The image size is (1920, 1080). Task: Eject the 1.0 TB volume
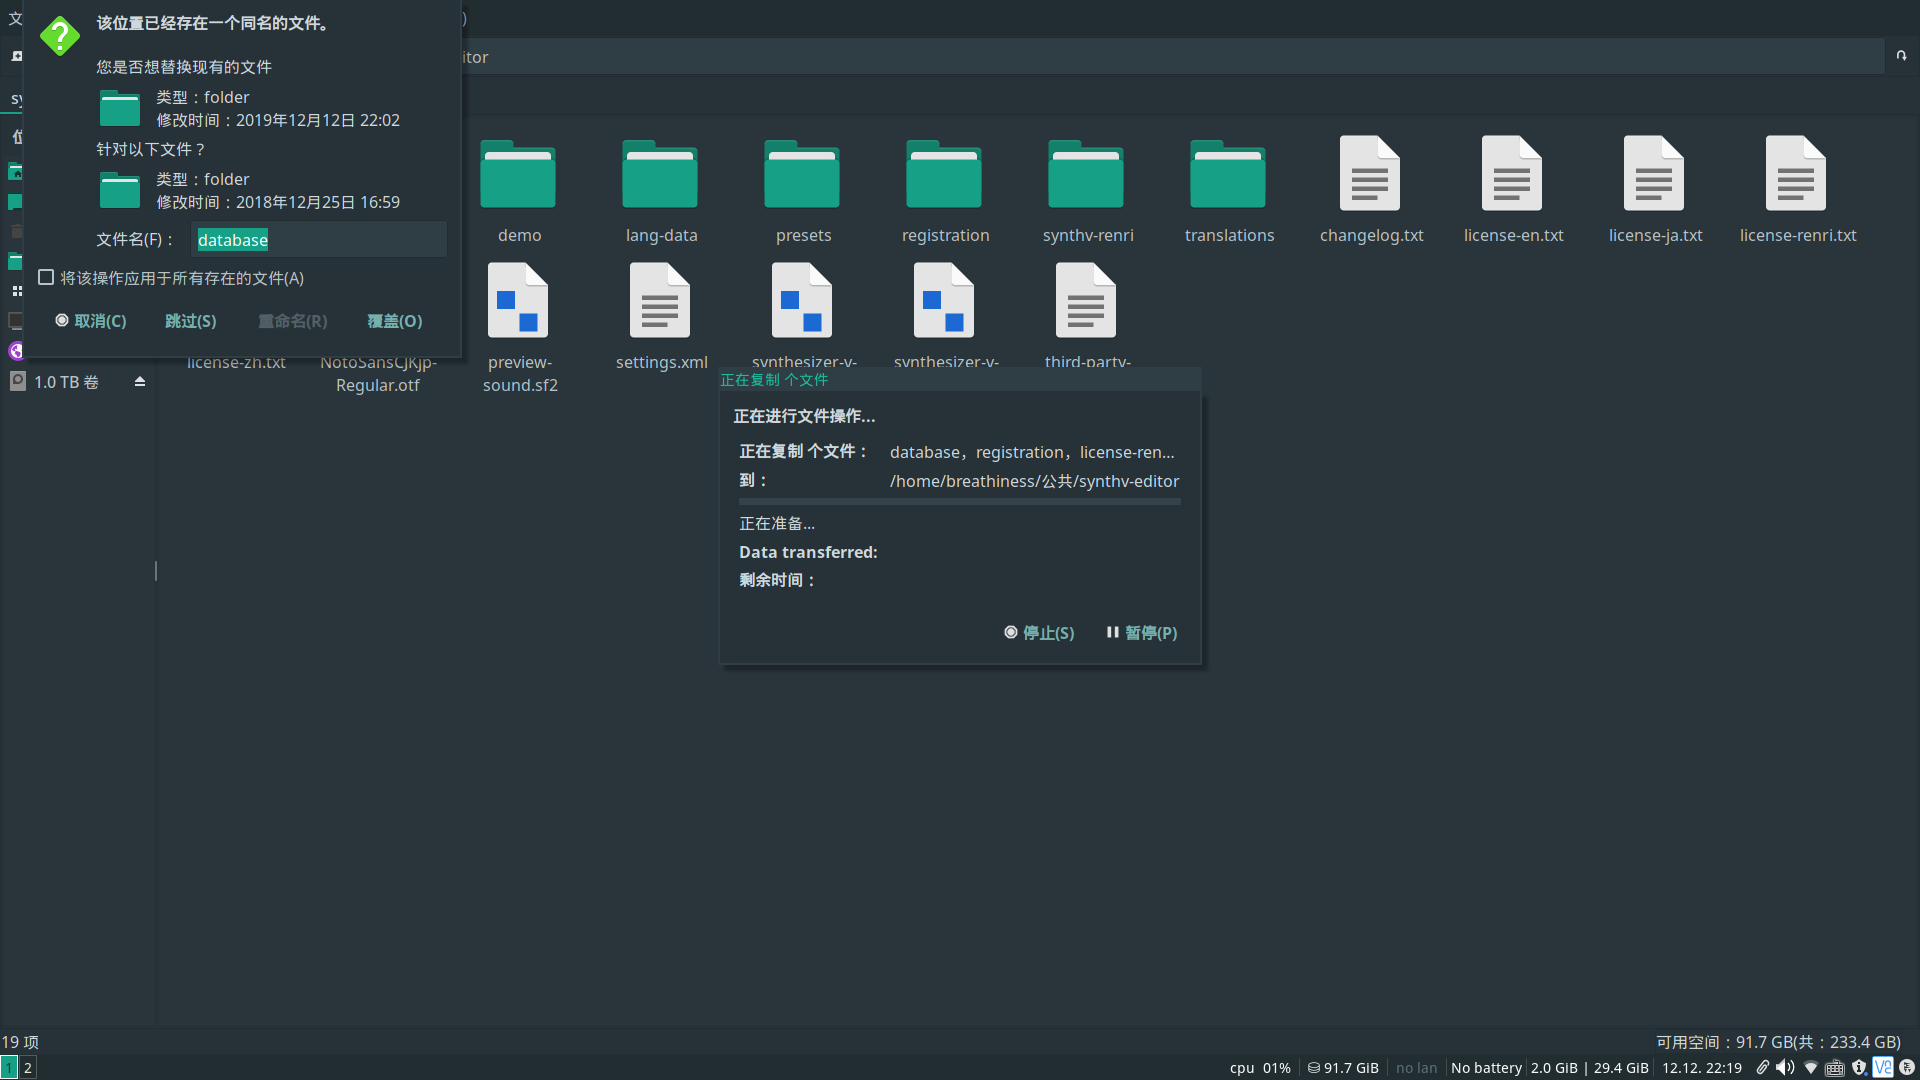pyautogui.click(x=140, y=382)
